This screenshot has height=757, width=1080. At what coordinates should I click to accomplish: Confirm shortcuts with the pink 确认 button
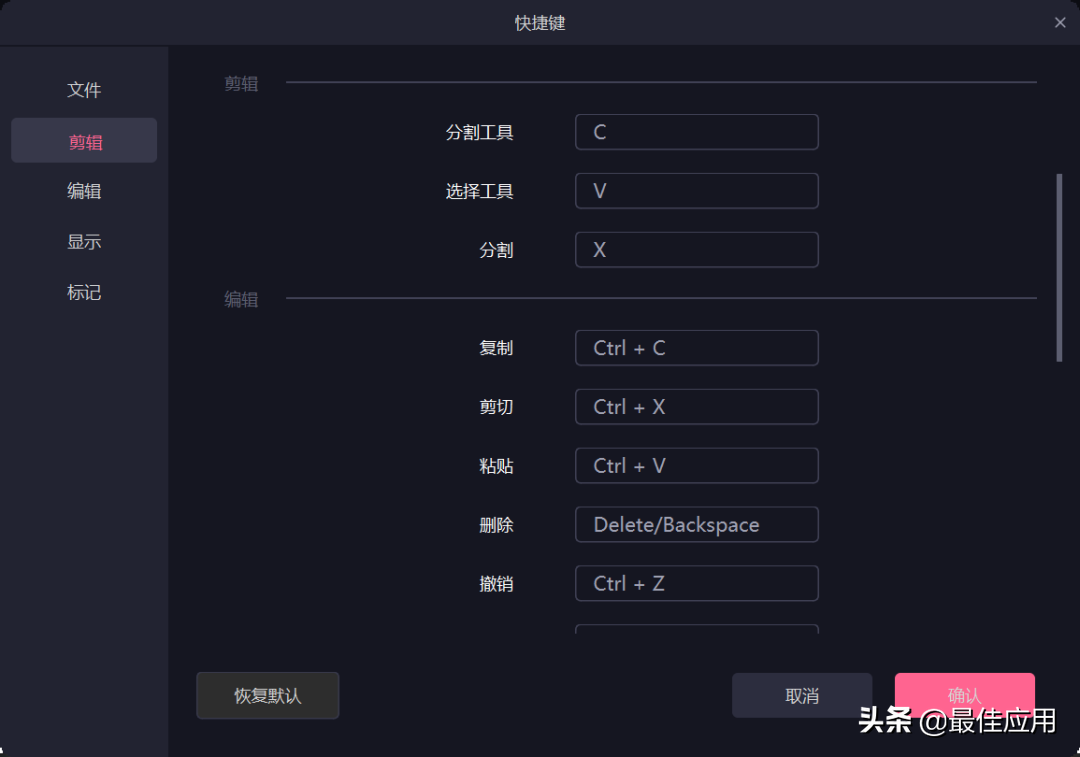964,695
